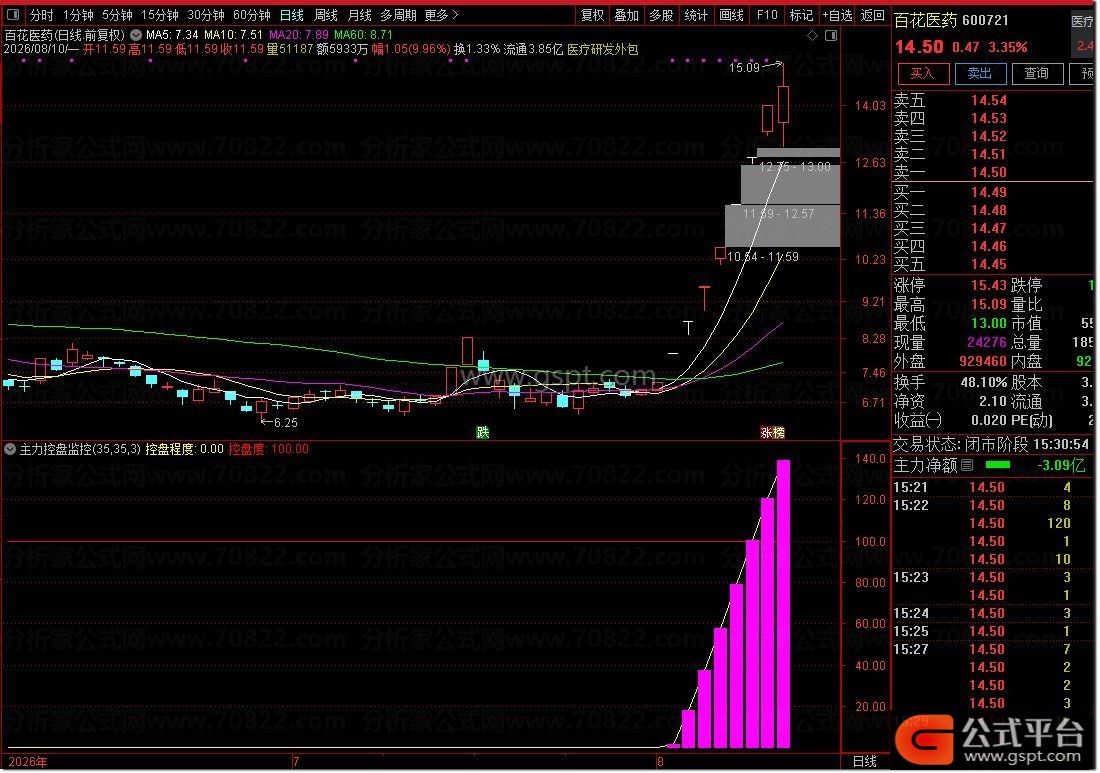Click the 卖出 sell button
The width and height of the screenshot is (1100, 773).
point(980,74)
